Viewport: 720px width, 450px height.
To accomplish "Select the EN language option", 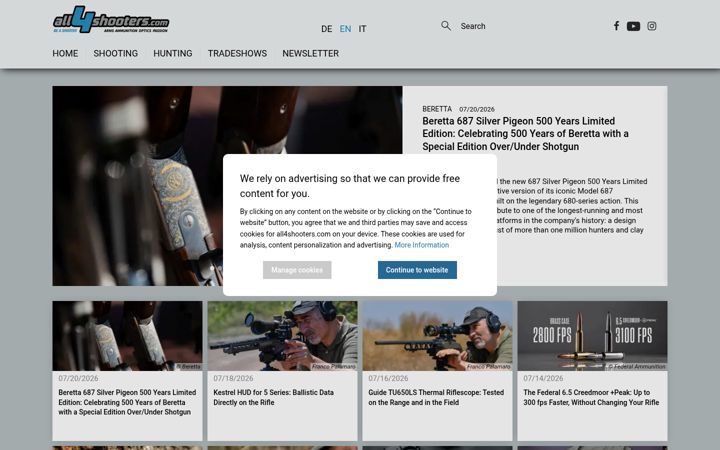I will [345, 29].
